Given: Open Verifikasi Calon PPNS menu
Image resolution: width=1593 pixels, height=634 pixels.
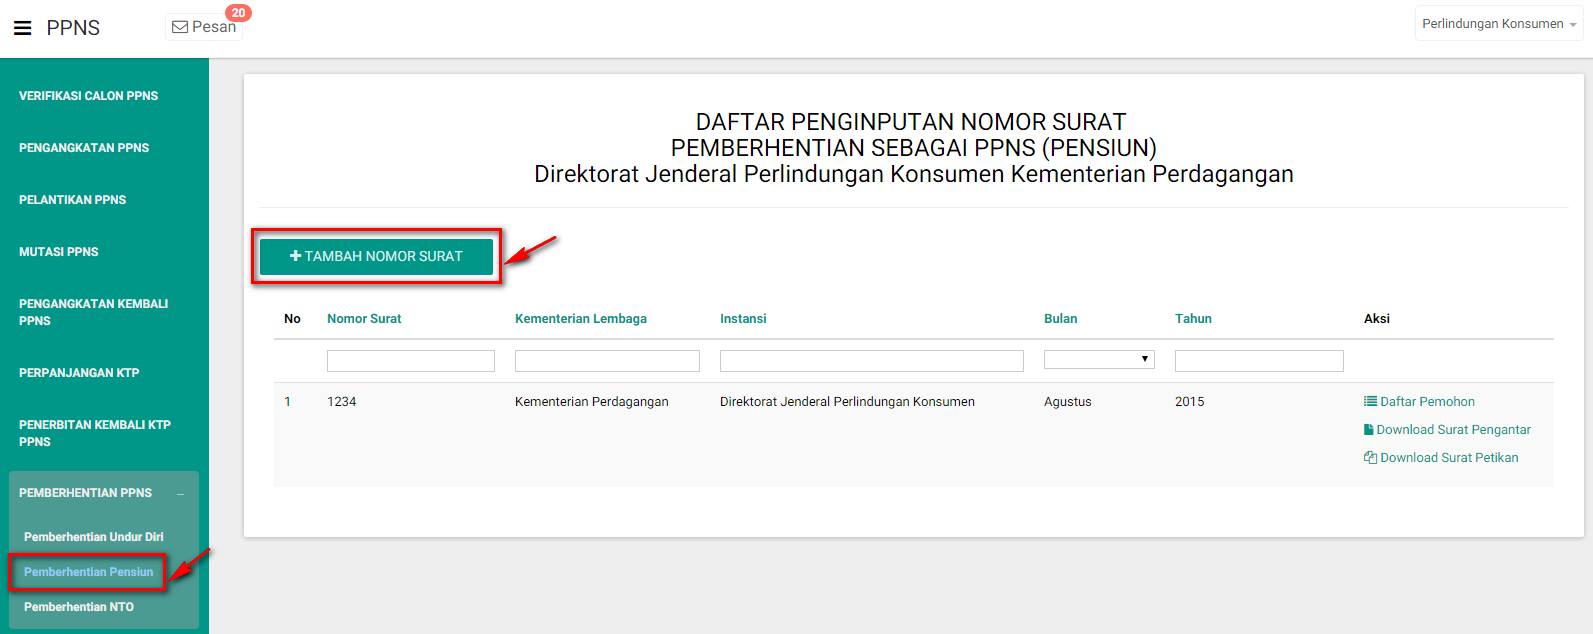Looking at the screenshot, I should pos(88,96).
